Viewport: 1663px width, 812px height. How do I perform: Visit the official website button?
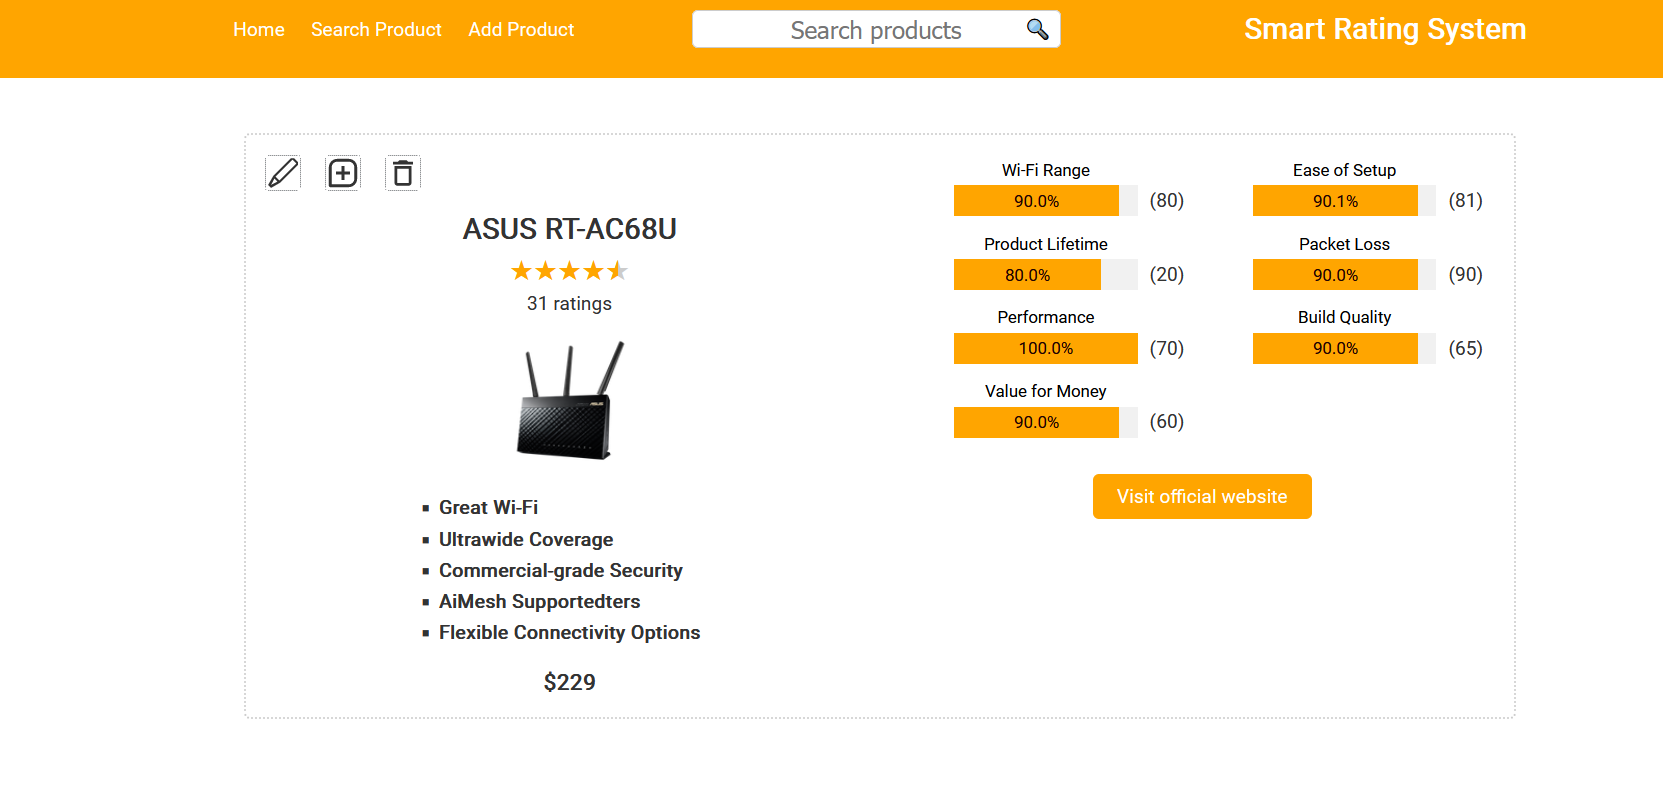(x=1202, y=497)
